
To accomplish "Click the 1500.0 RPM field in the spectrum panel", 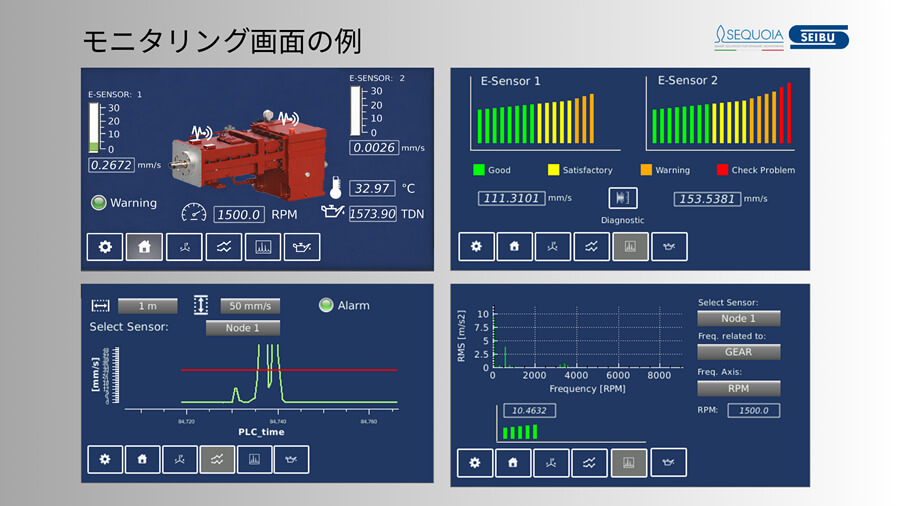I will tap(753, 410).
